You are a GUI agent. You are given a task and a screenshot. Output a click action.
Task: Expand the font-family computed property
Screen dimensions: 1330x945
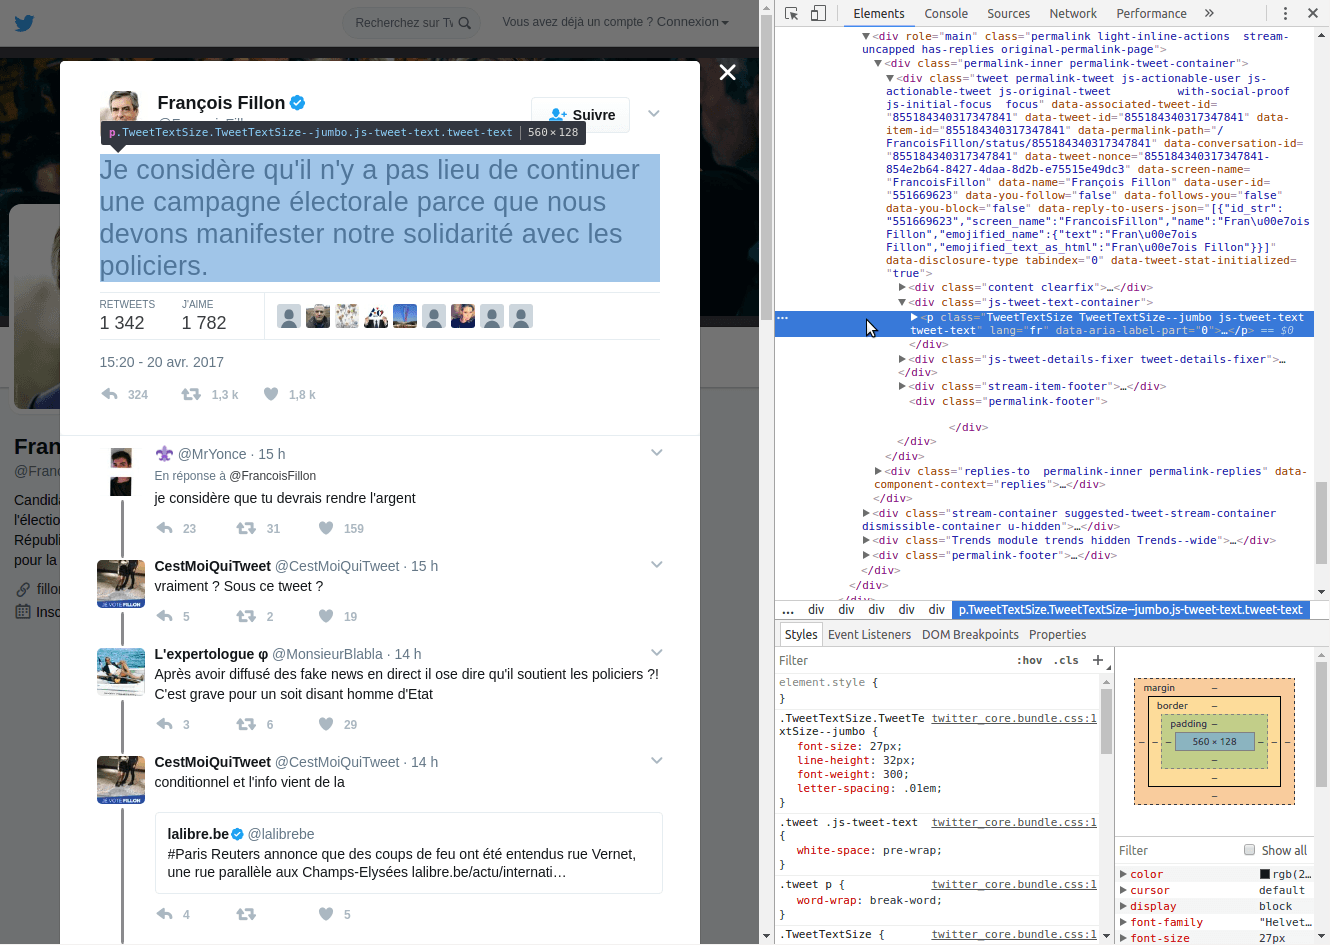pyautogui.click(x=1123, y=922)
